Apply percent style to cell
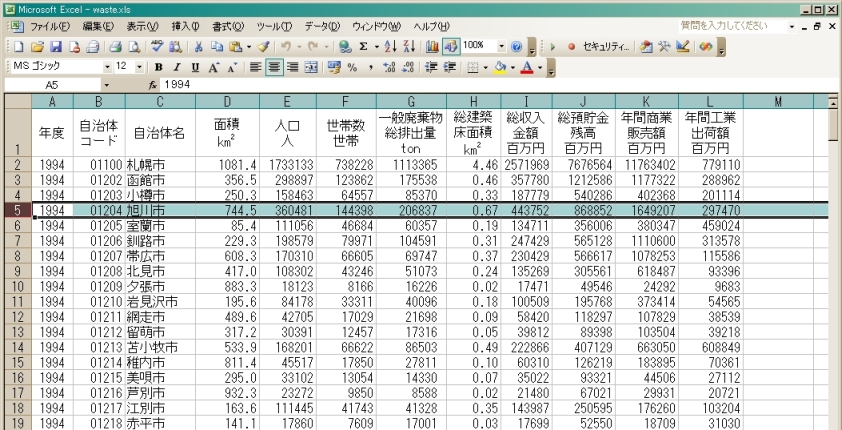 point(352,67)
